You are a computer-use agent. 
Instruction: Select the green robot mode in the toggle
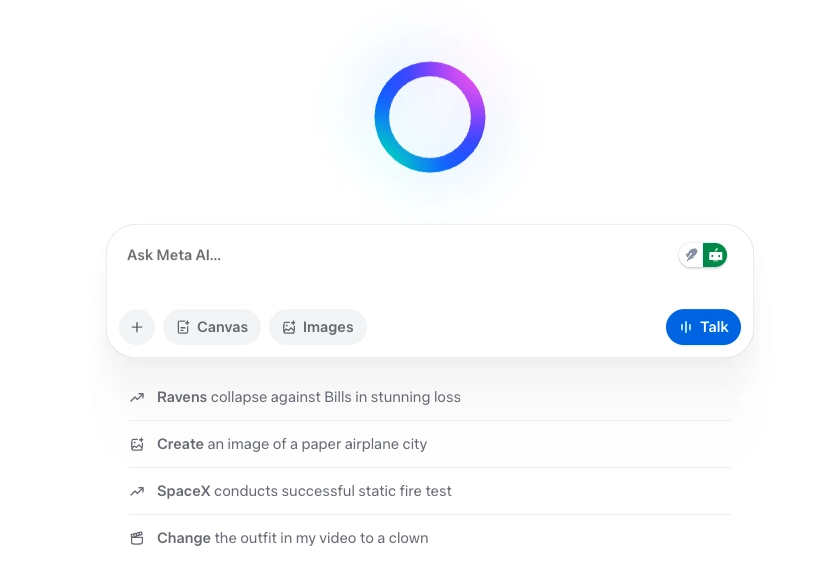tap(715, 255)
